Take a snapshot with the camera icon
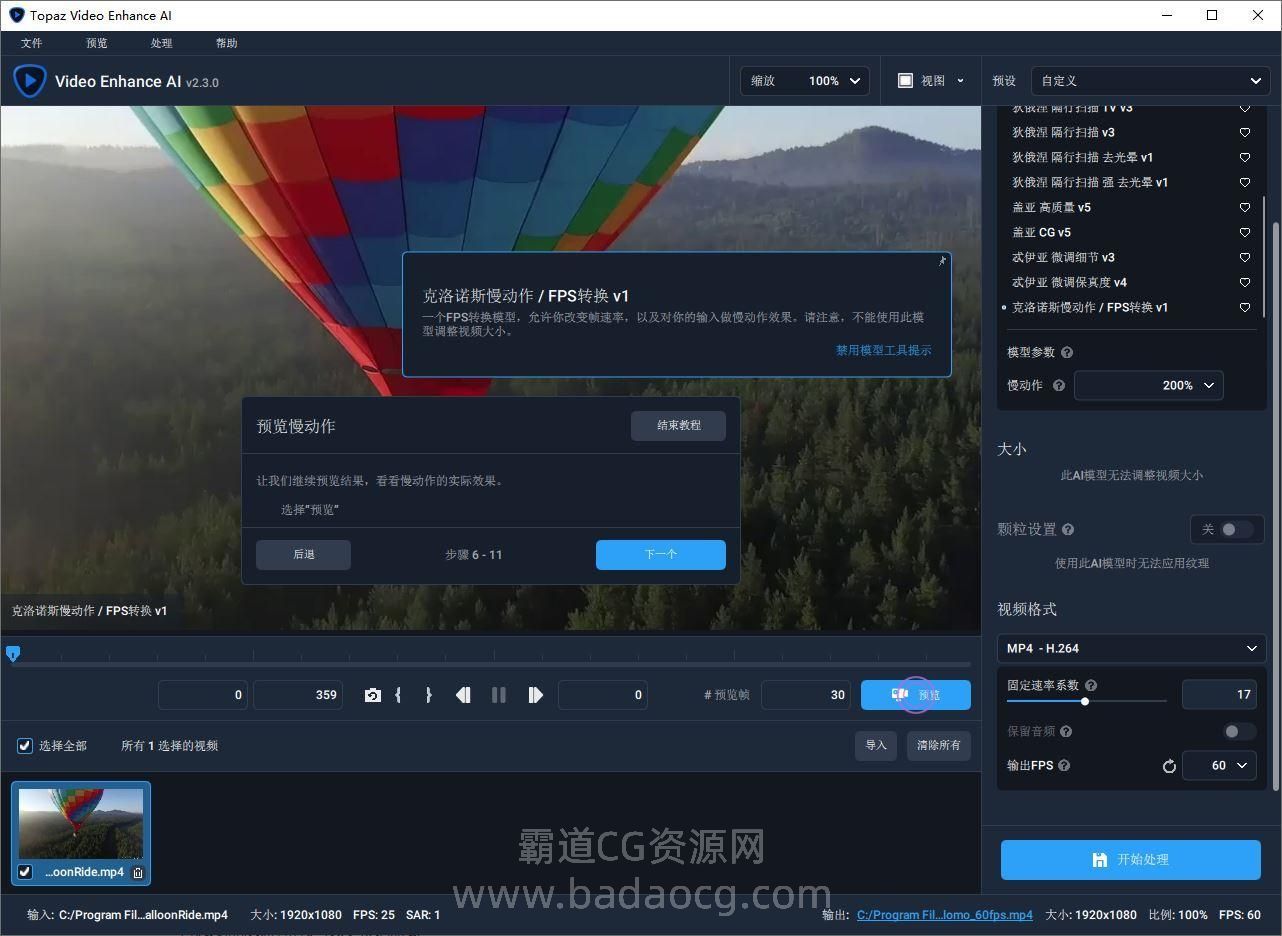This screenshot has width=1282, height=936. (372, 695)
